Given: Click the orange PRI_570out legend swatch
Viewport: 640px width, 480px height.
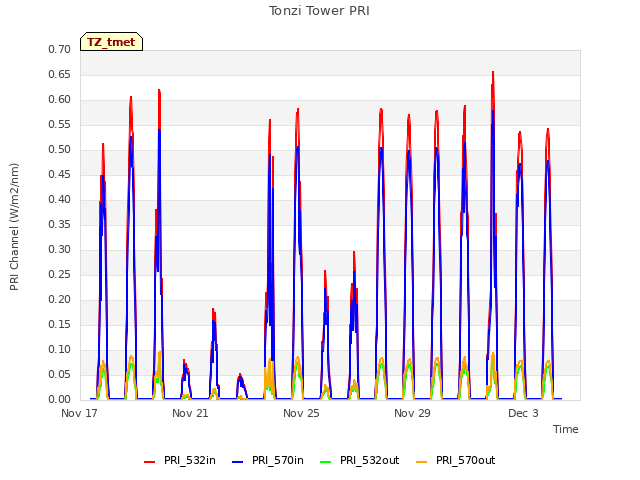Looking at the screenshot, I should [422, 462].
